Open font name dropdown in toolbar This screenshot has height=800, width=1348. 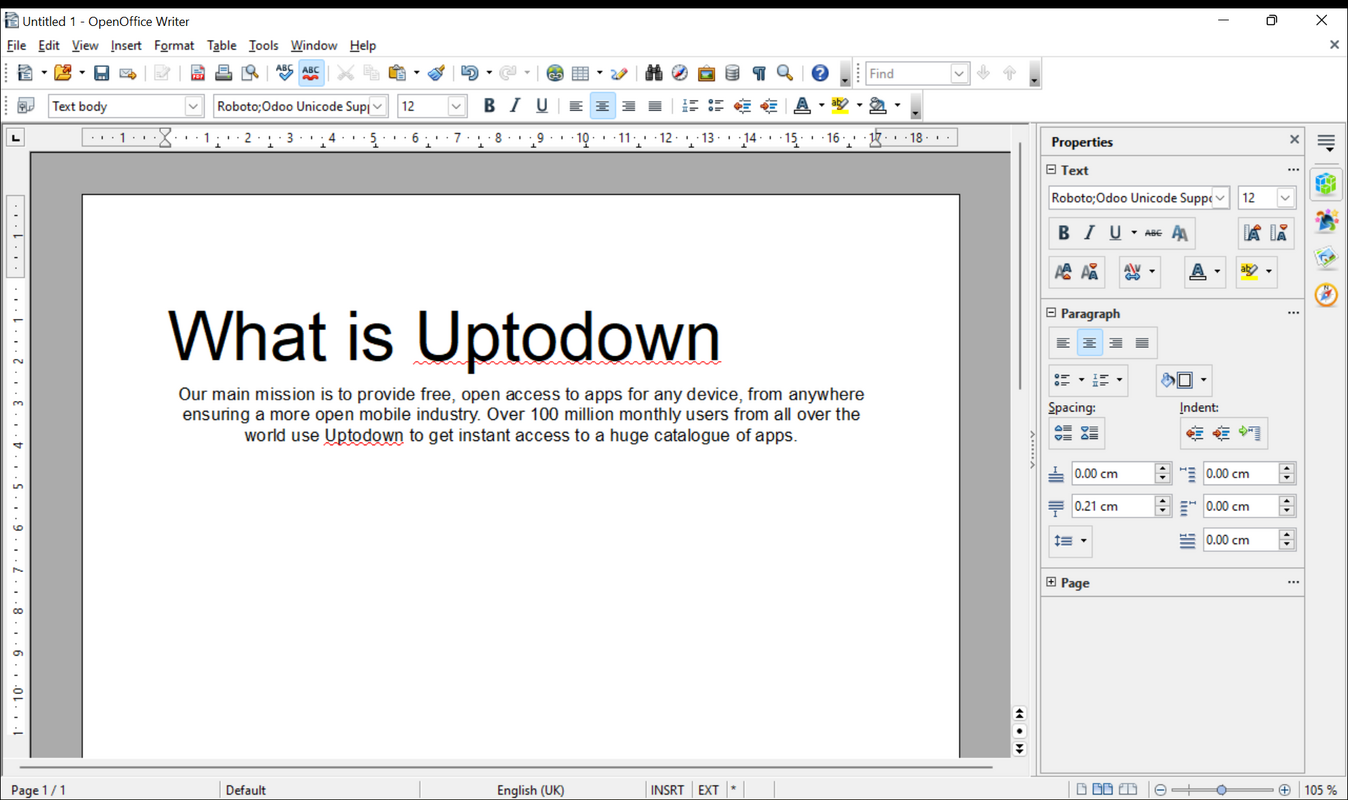(378, 106)
